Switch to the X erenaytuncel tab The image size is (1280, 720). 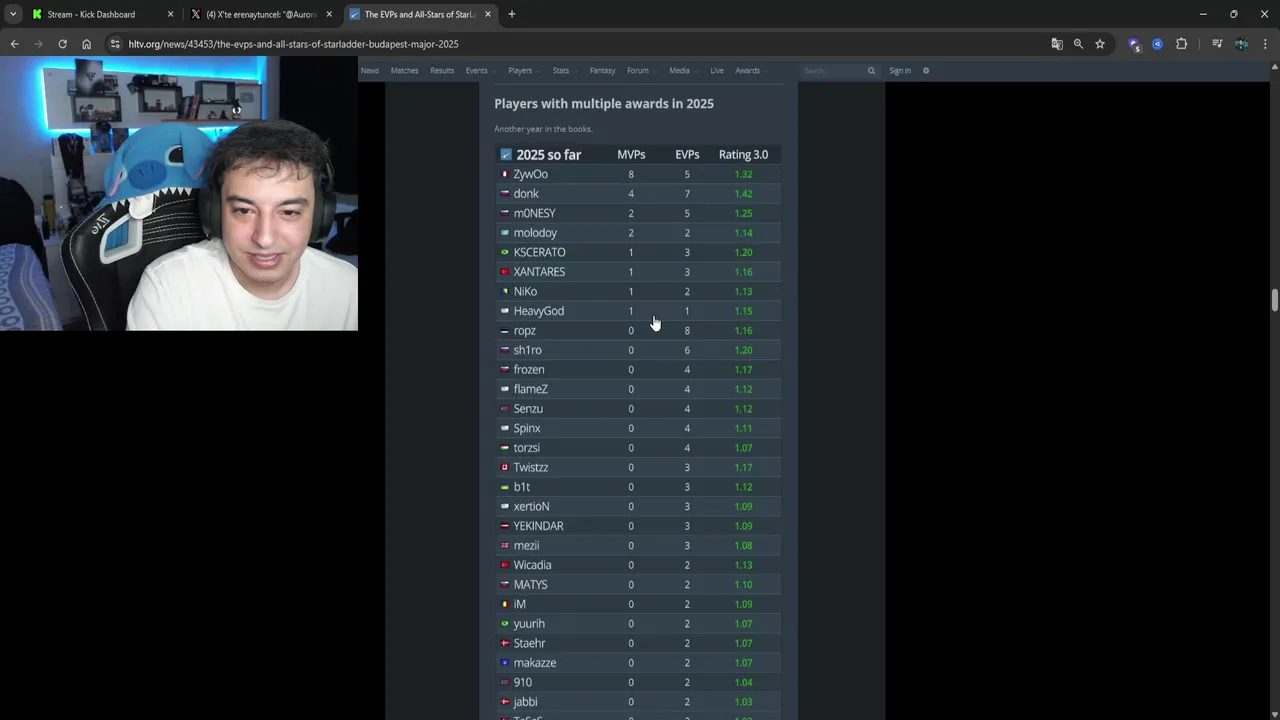(261, 14)
